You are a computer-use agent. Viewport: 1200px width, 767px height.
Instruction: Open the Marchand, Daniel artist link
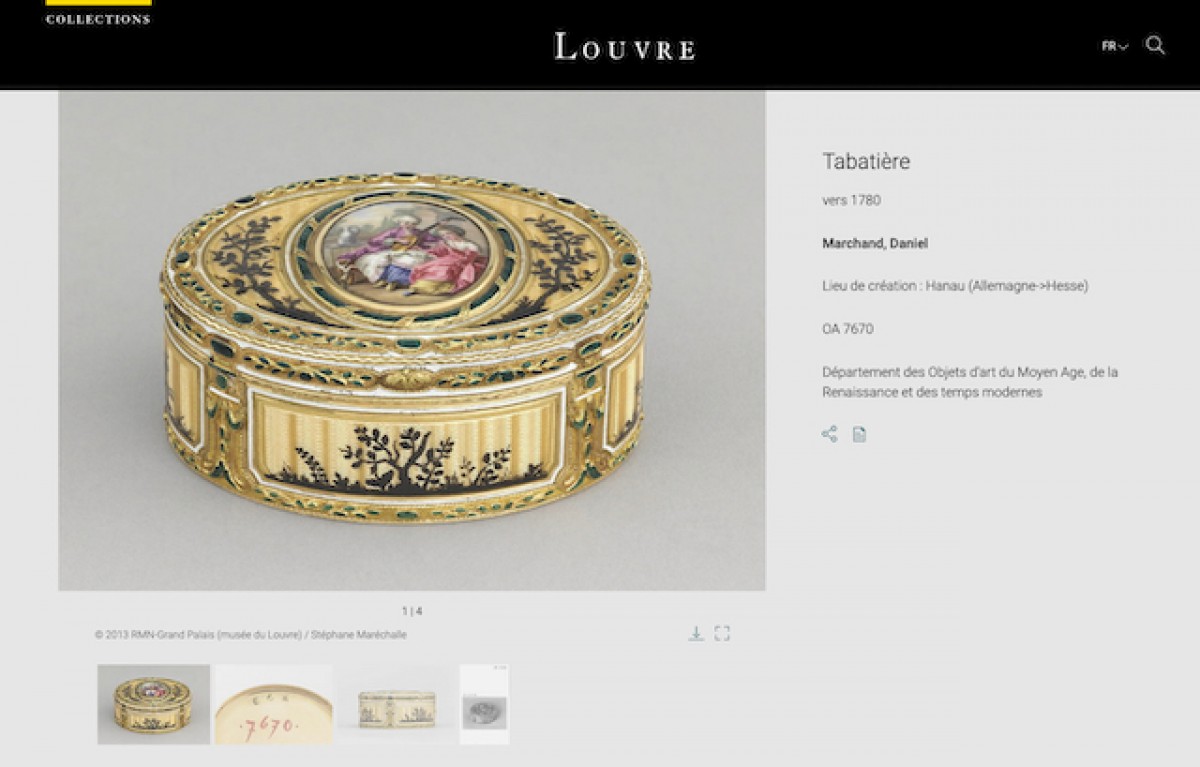click(x=875, y=243)
